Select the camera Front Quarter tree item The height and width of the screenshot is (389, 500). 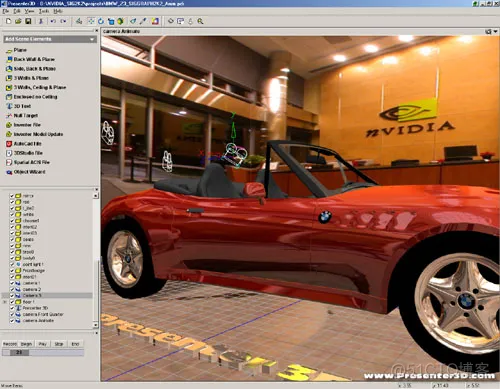pos(43,314)
